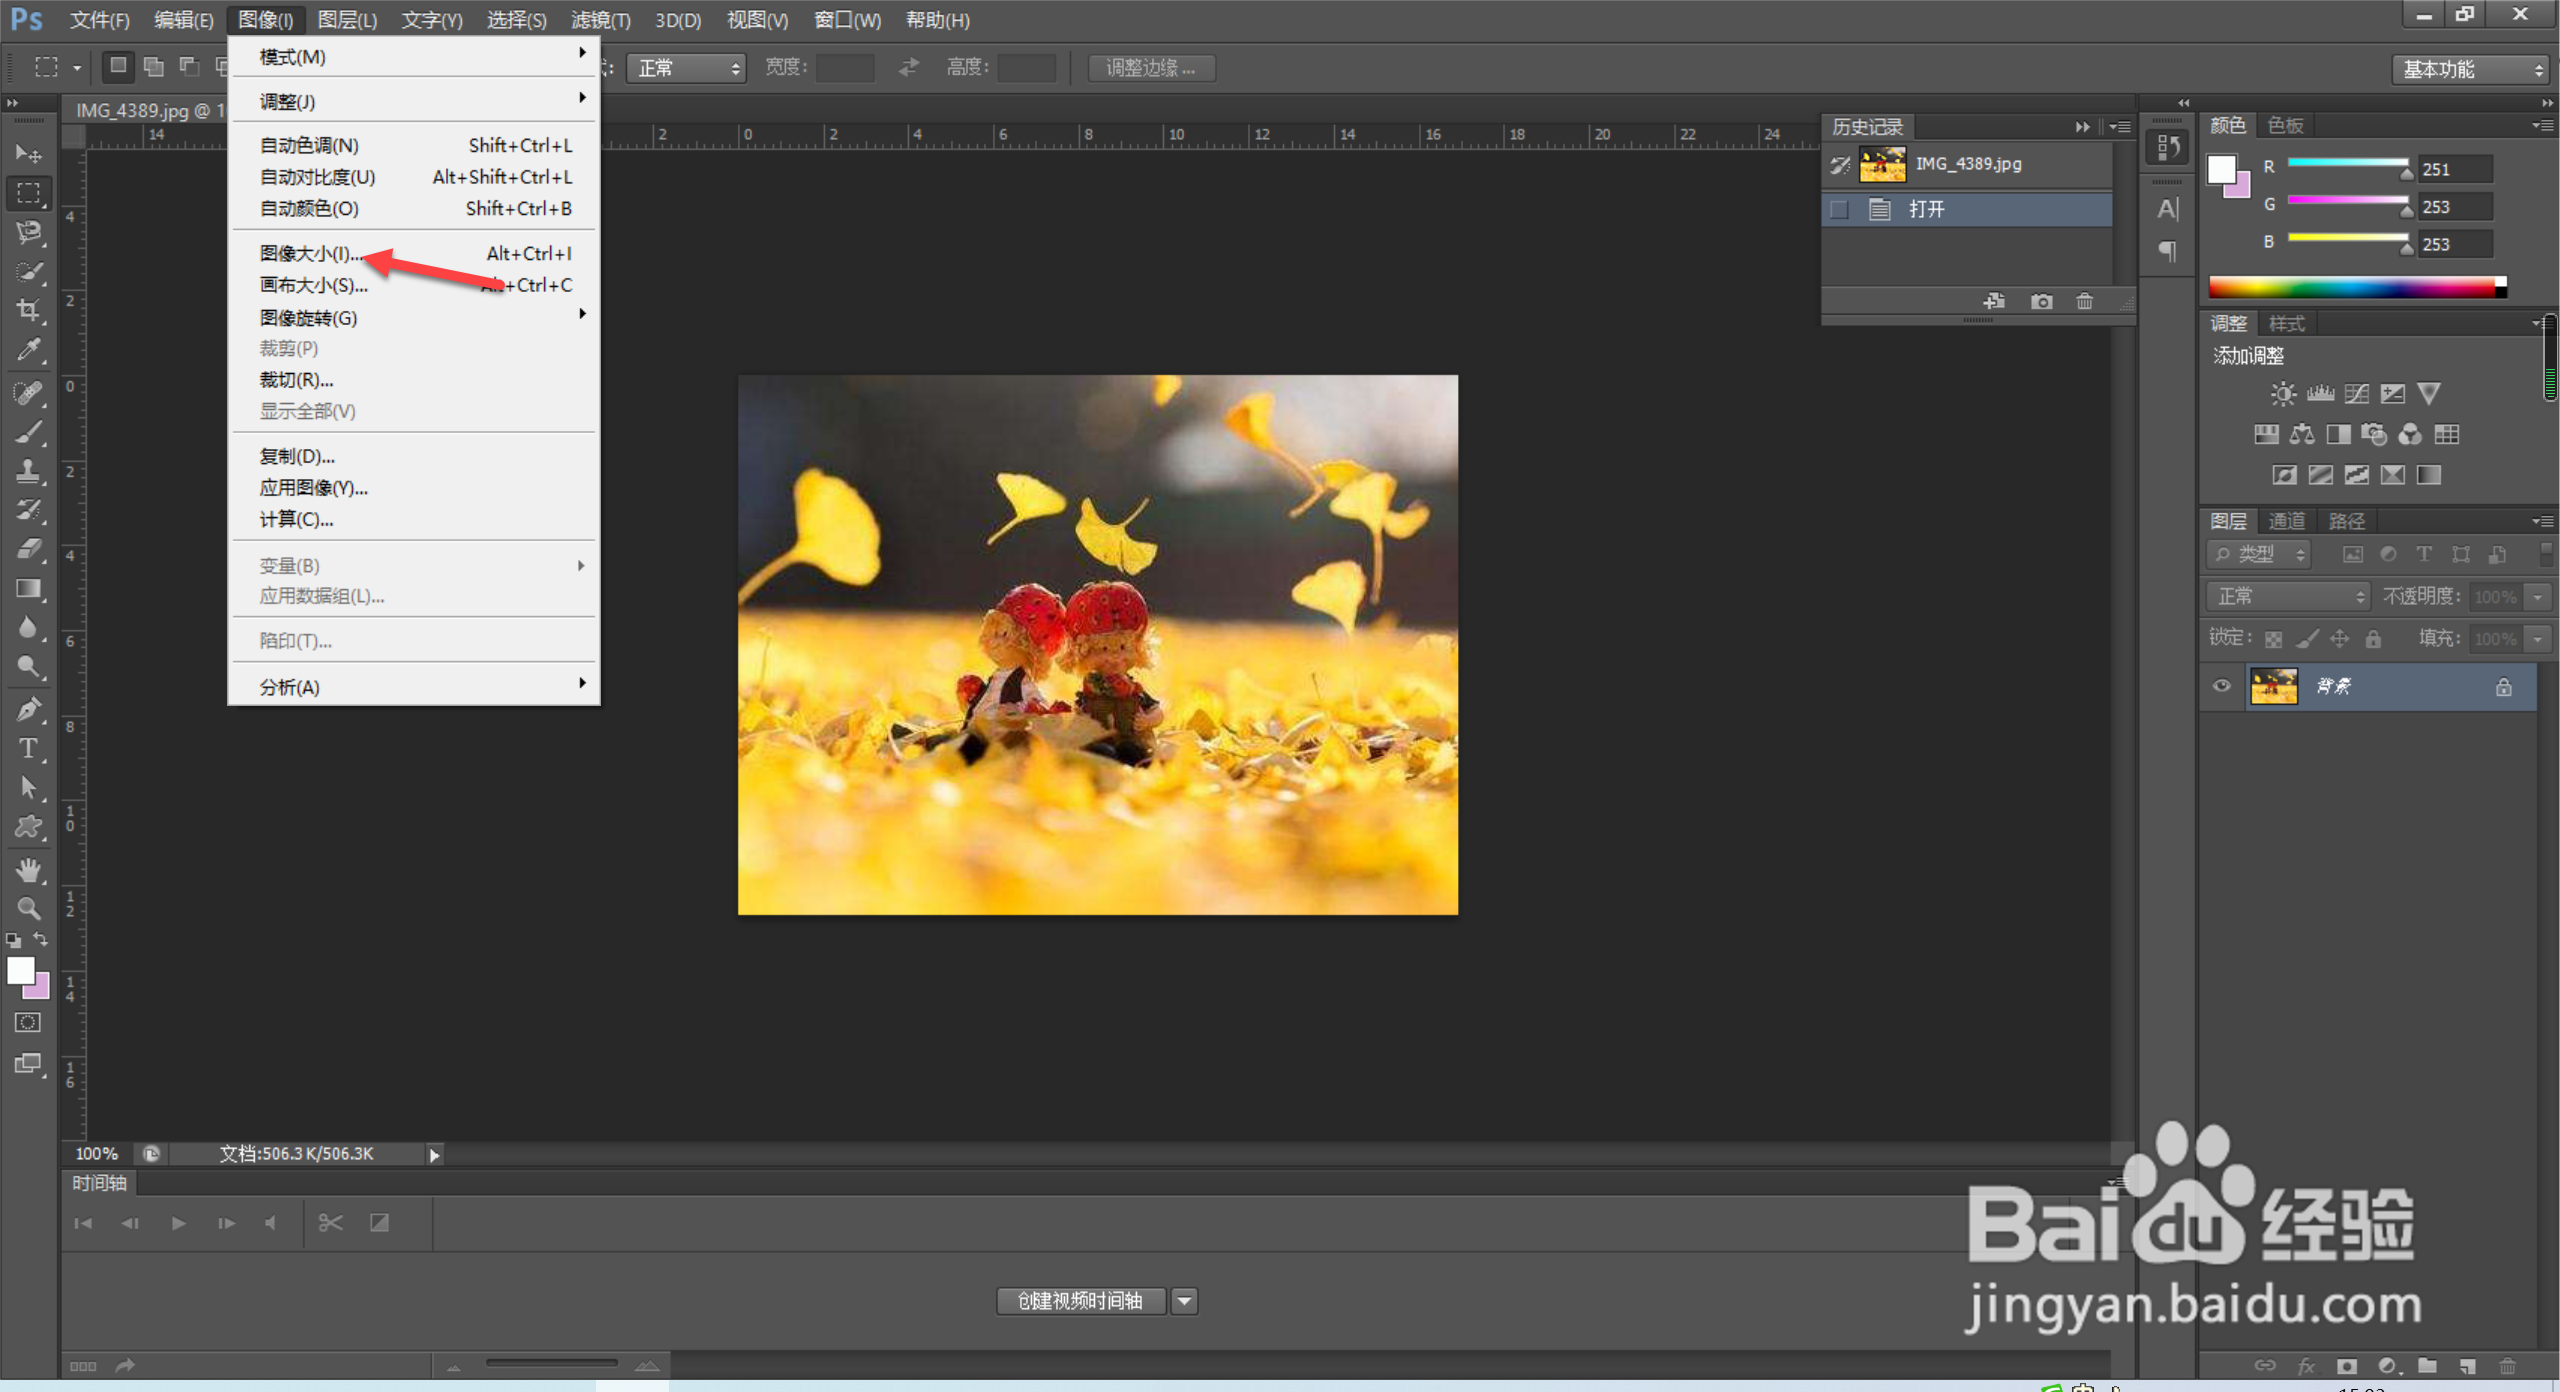Viewport: 2560px width, 1392px height.
Task: Choose 裁切(R) command
Action: click(x=416, y=380)
